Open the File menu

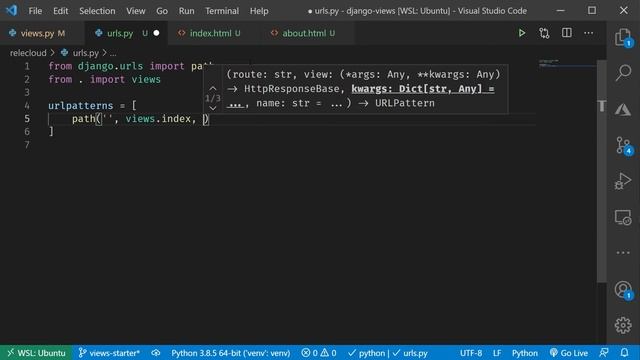point(35,11)
